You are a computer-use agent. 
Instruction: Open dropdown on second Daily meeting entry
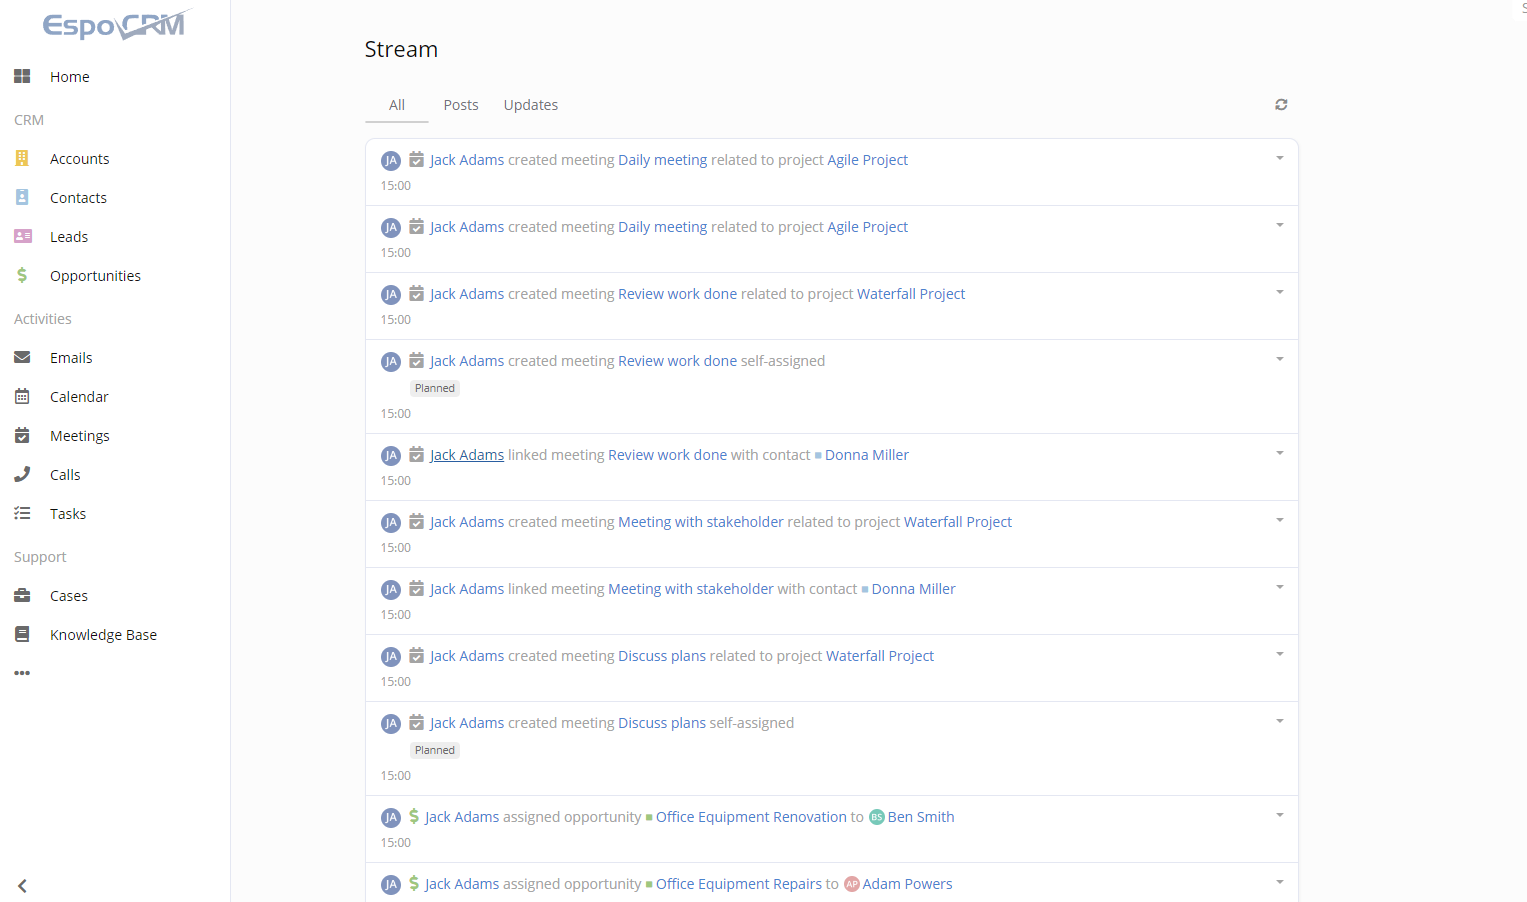pyautogui.click(x=1280, y=225)
